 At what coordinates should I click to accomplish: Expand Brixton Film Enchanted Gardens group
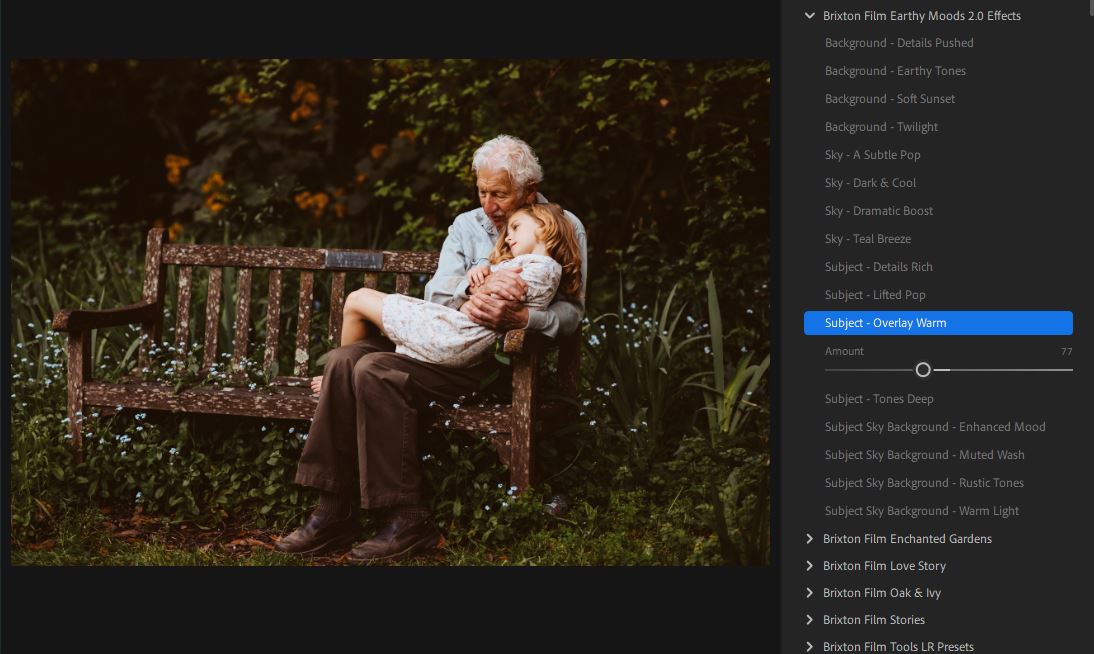[x=810, y=539]
